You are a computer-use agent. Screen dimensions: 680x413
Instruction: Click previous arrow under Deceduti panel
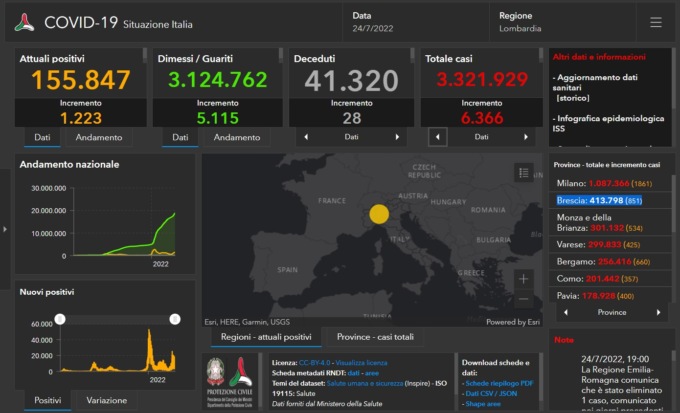pyautogui.click(x=303, y=137)
